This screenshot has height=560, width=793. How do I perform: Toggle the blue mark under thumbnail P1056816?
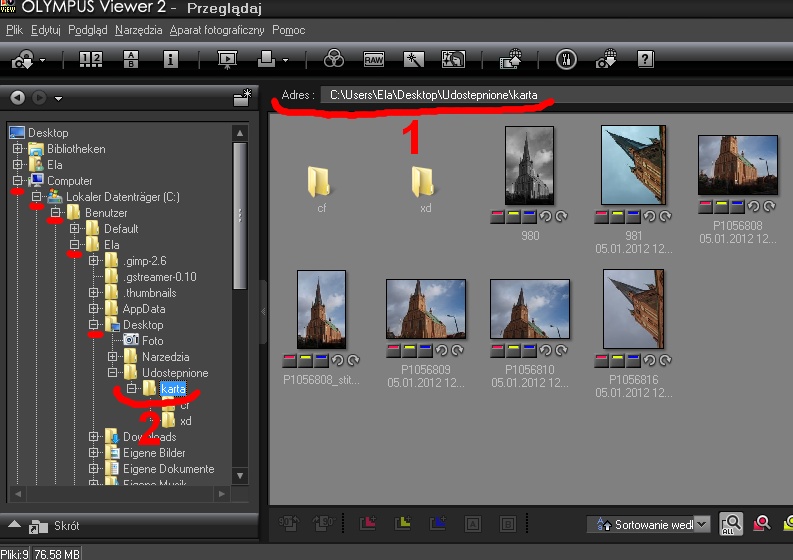pos(633,360)
